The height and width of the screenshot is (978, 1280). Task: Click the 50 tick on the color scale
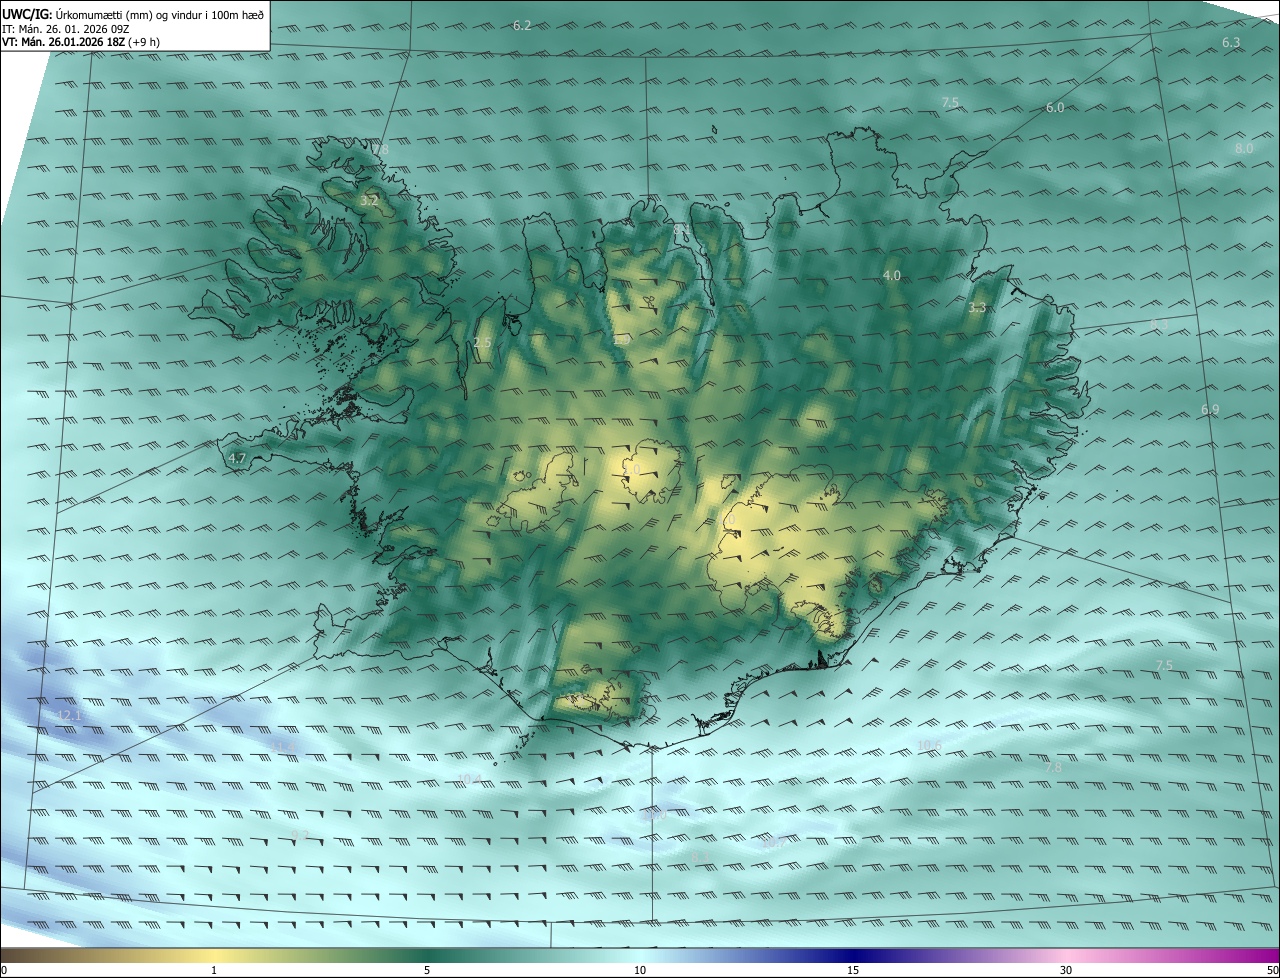click(x=1272, y=970)
